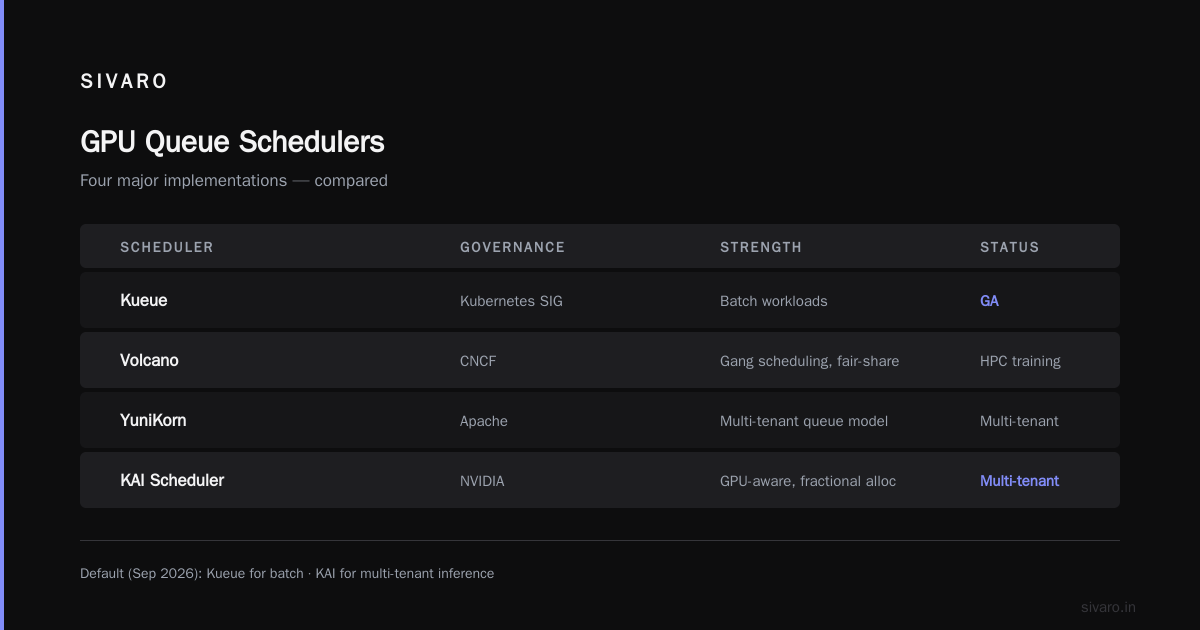Image resolution: width=1200 pixels, height=630 pixels.
Task: Click the 'Default (Sep 2026)' footer note
Action: [x=287, y=574]
